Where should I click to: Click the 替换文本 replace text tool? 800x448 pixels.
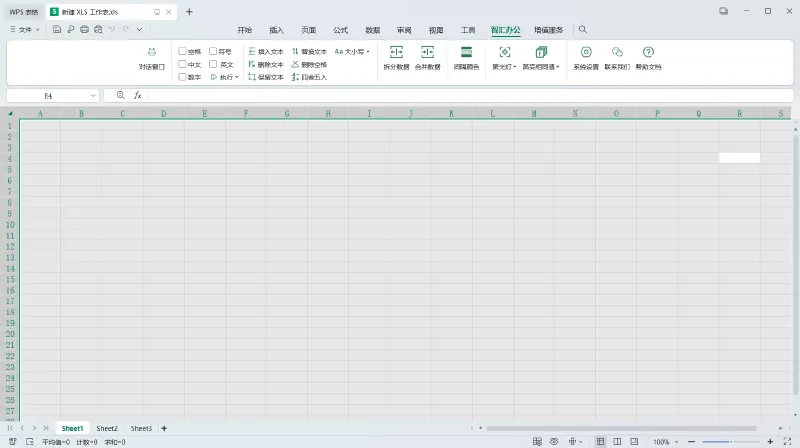(x=309, y=52)
